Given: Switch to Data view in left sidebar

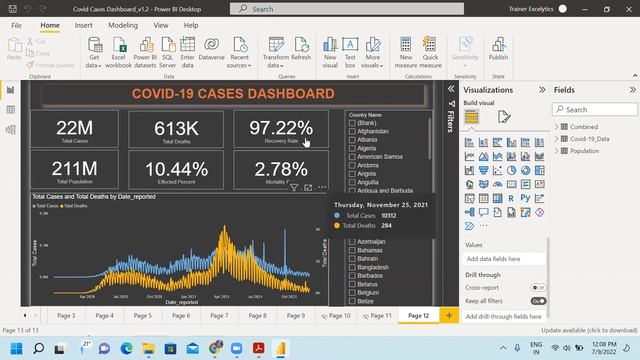Looking at the screenshot, I should point(11,109).
